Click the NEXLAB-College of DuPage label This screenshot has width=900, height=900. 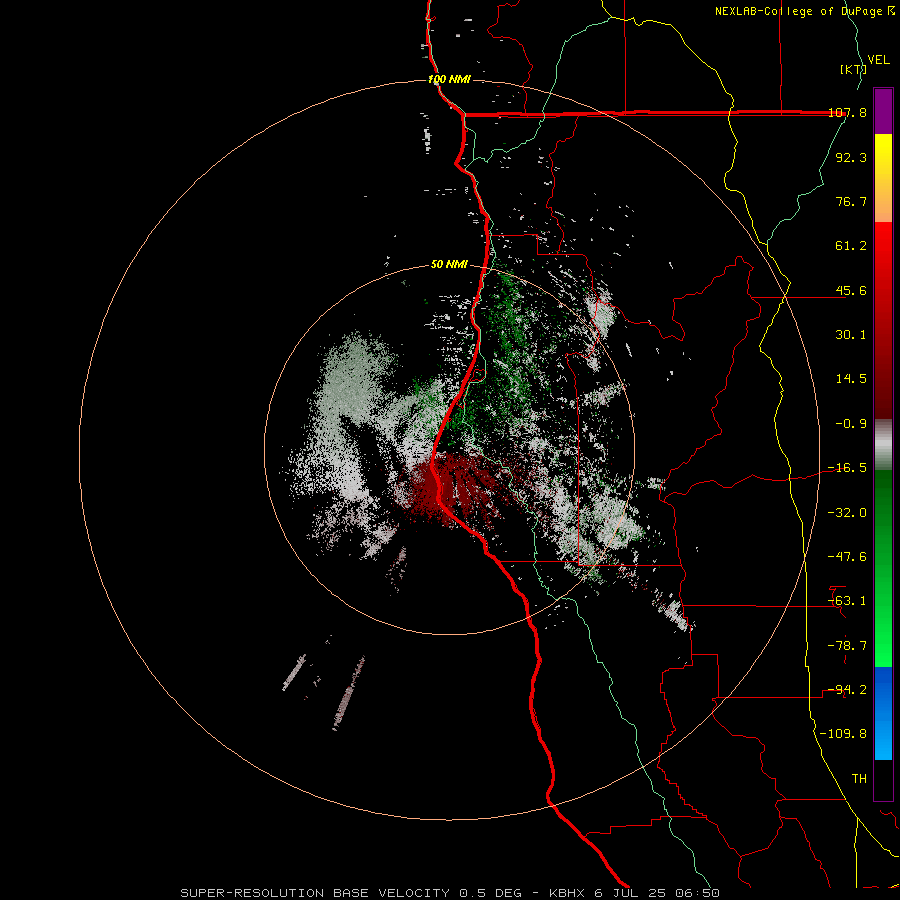[x=804, y=11]
